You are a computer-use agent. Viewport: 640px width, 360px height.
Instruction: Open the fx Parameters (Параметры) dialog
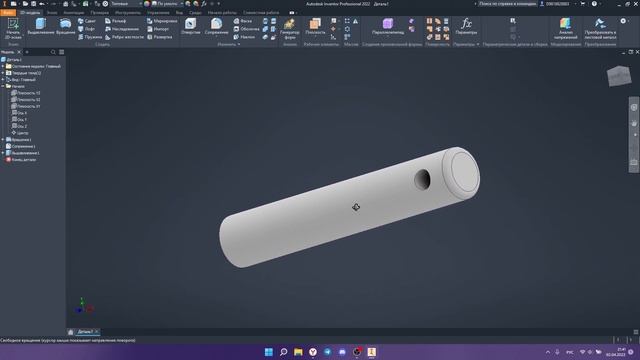click(466, 26)
